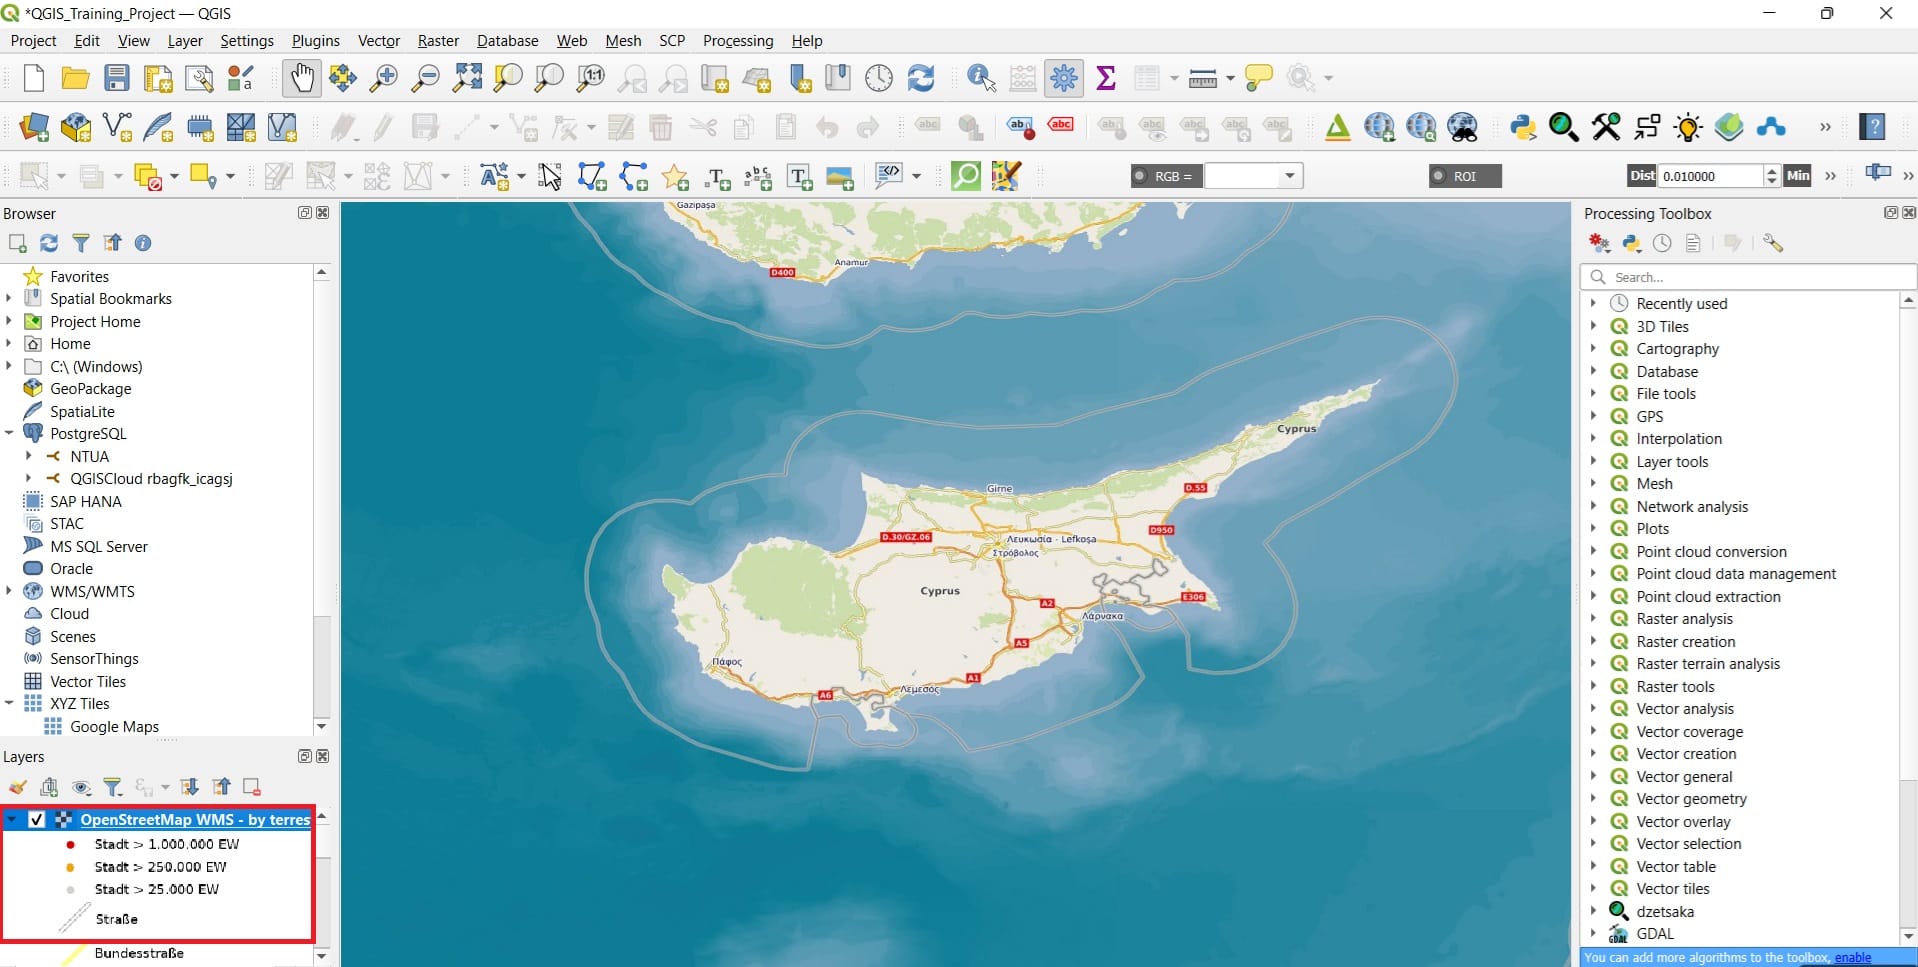Viewport: 1918px width, 967px height.
Task: Open the Processing menu
Action: click(x=738, y=41)
